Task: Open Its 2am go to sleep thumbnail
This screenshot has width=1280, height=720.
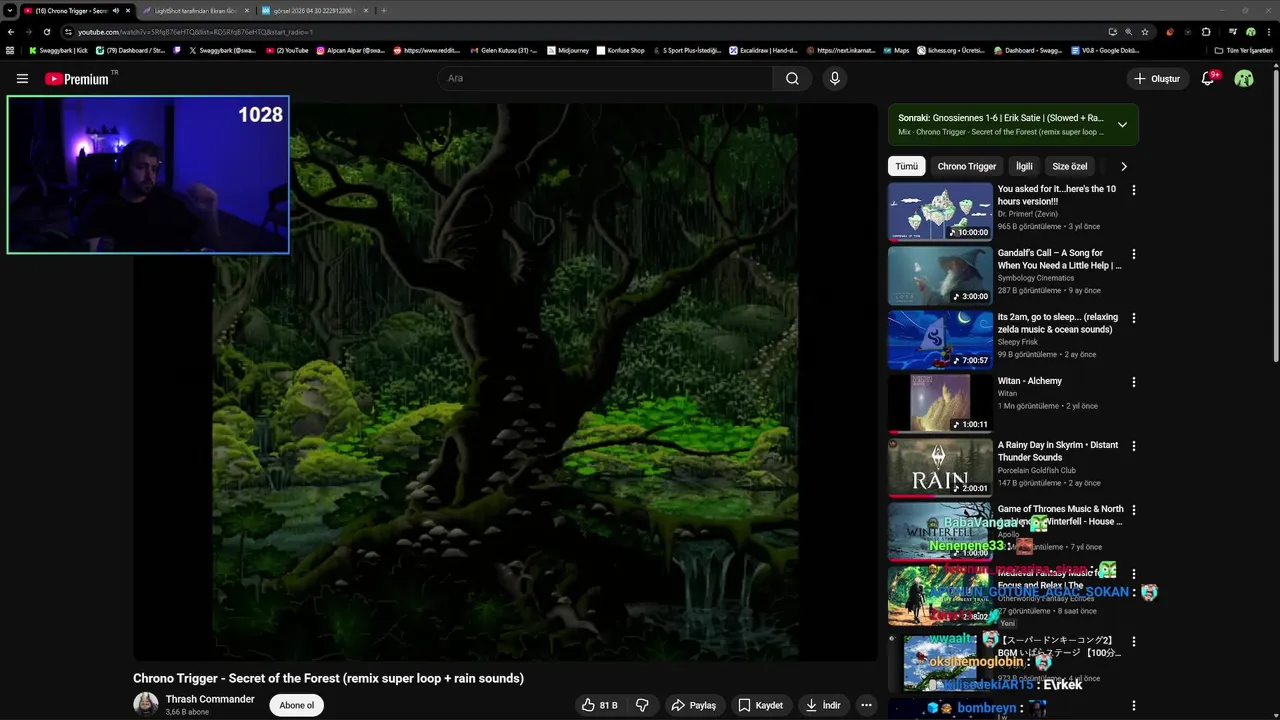Action: (940, 339)
